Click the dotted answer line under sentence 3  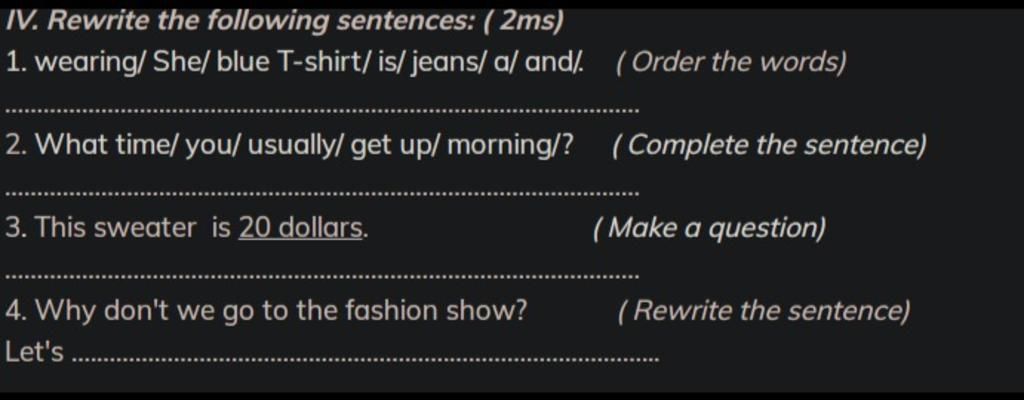point(321,276)
